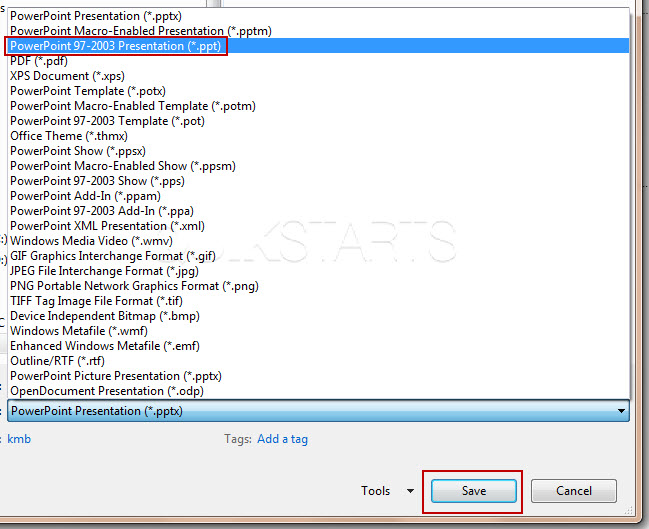The height and width of the screenshot is (529, 649).
Task: Select Enhanced Windows Metafile (*.emf)
Action: pos(318,346)
